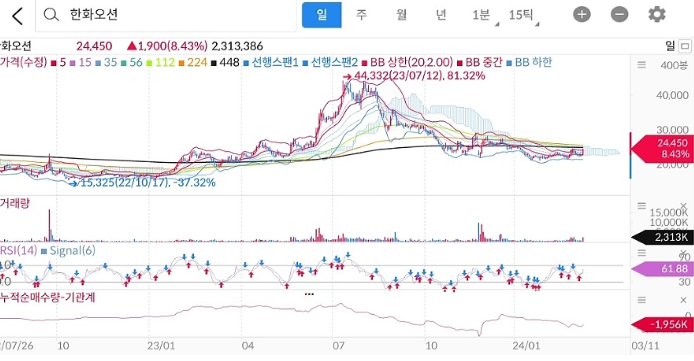Select the 24/01 date axis label
Image resolution: width=694 pixels, height=361 pixels.
coord(526,346)
